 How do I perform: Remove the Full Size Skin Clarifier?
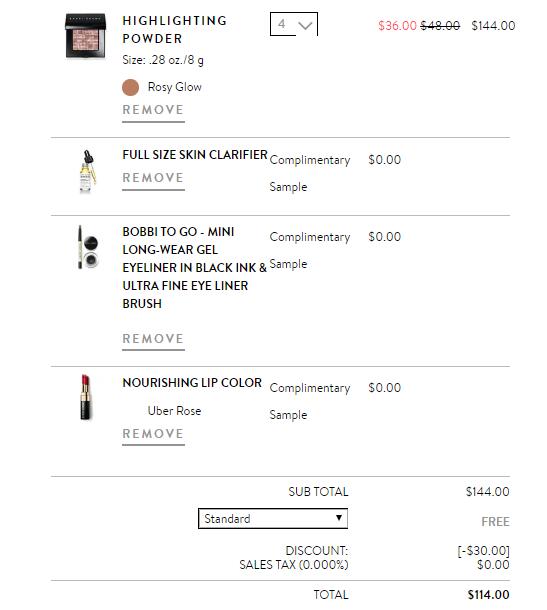tap(153, 179)
